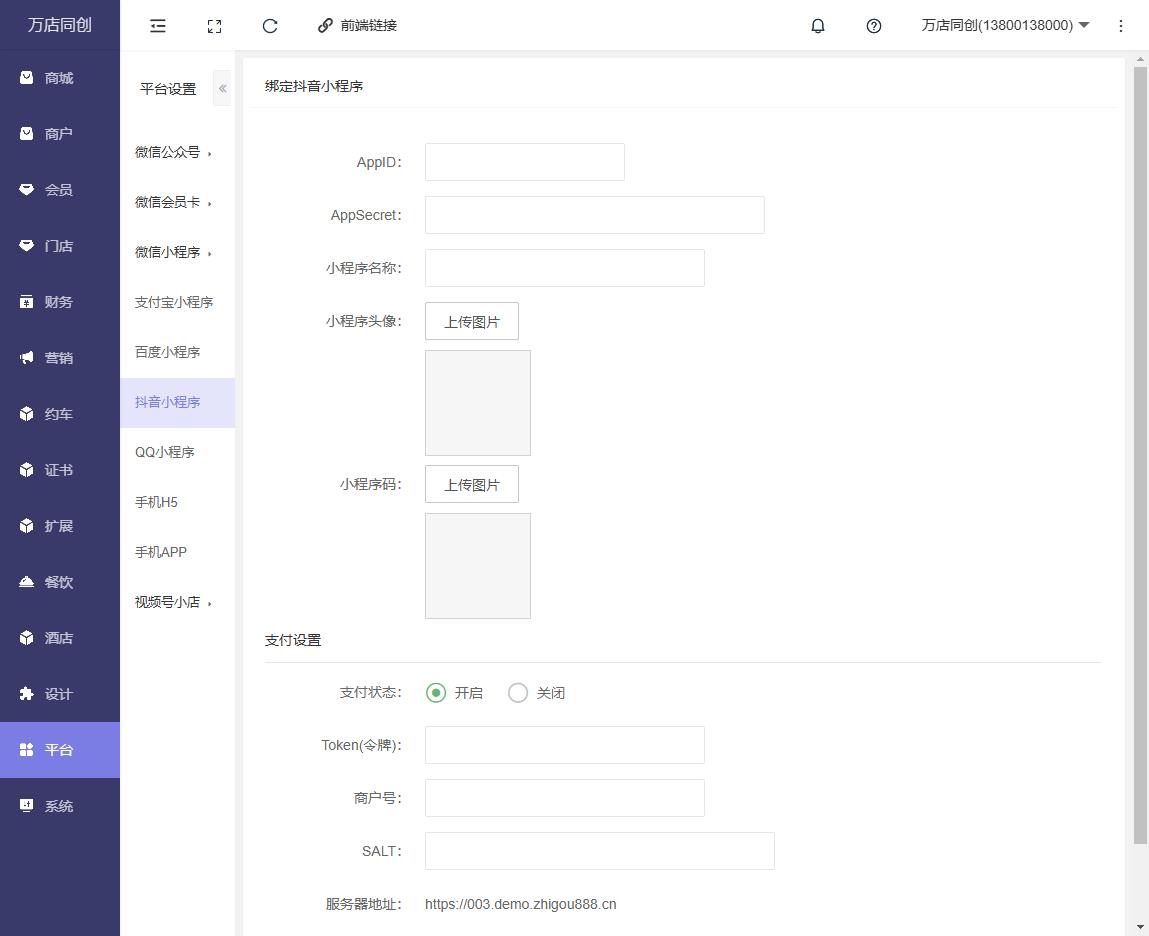Open the 万店同创 account dropdown
The image size is (1149, 936).
pos(1005,26)
